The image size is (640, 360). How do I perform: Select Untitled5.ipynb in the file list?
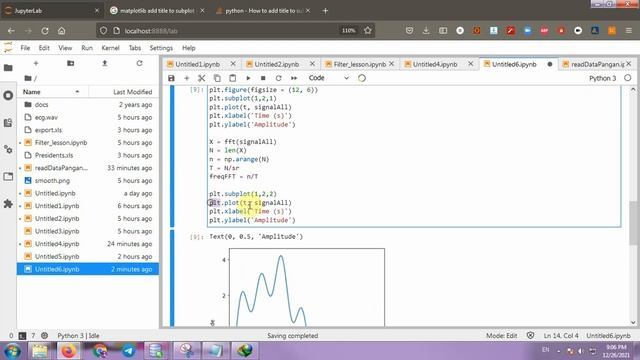pyautogui.click(x=87, y=256)
